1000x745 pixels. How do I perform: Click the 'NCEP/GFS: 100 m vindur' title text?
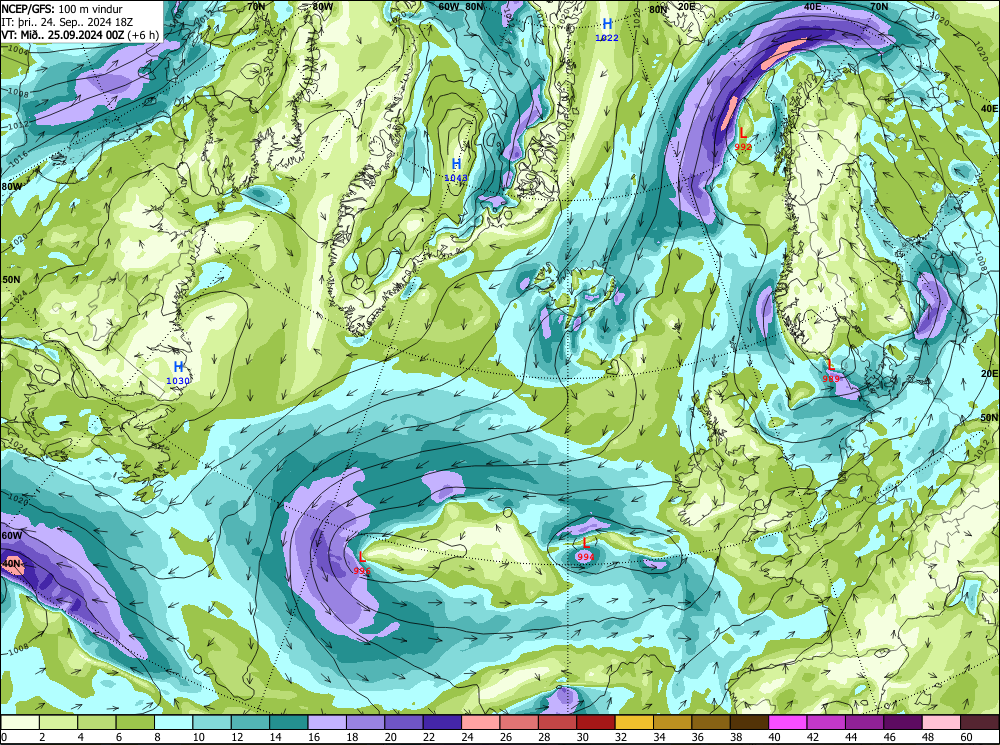tap(62, 9)
